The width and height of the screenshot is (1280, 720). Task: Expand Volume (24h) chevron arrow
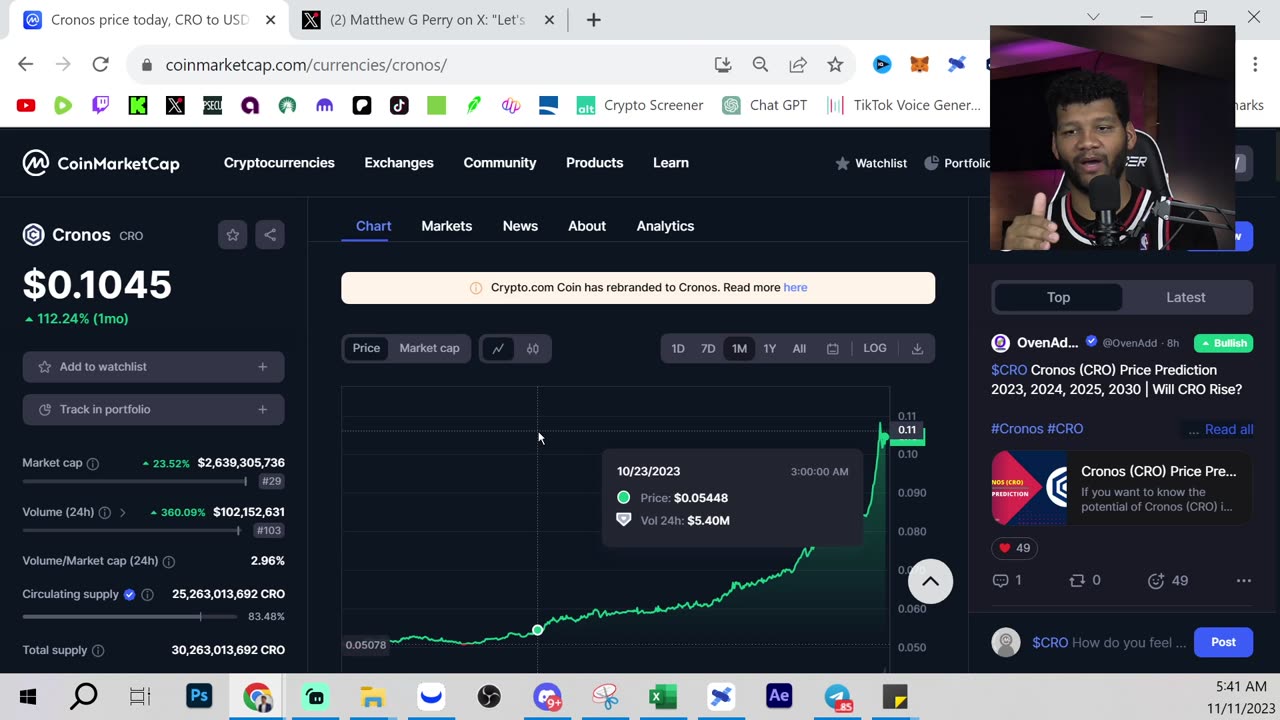[x=123, y=512]
